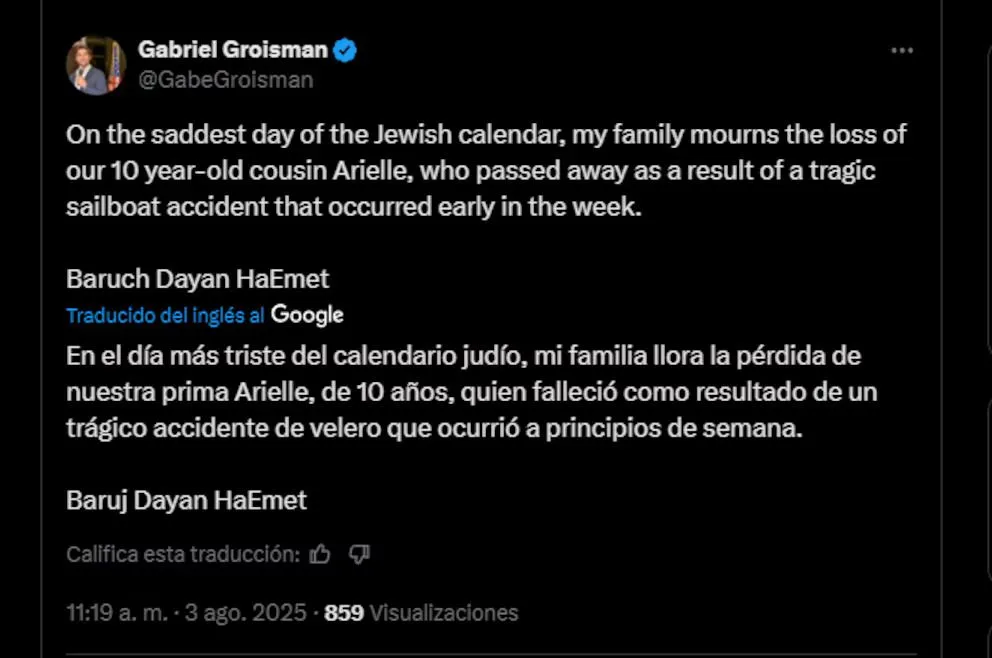Screen dimensions: 992x658
Task: Give thumbs down to the translation
Action: [x=359, y=554]
